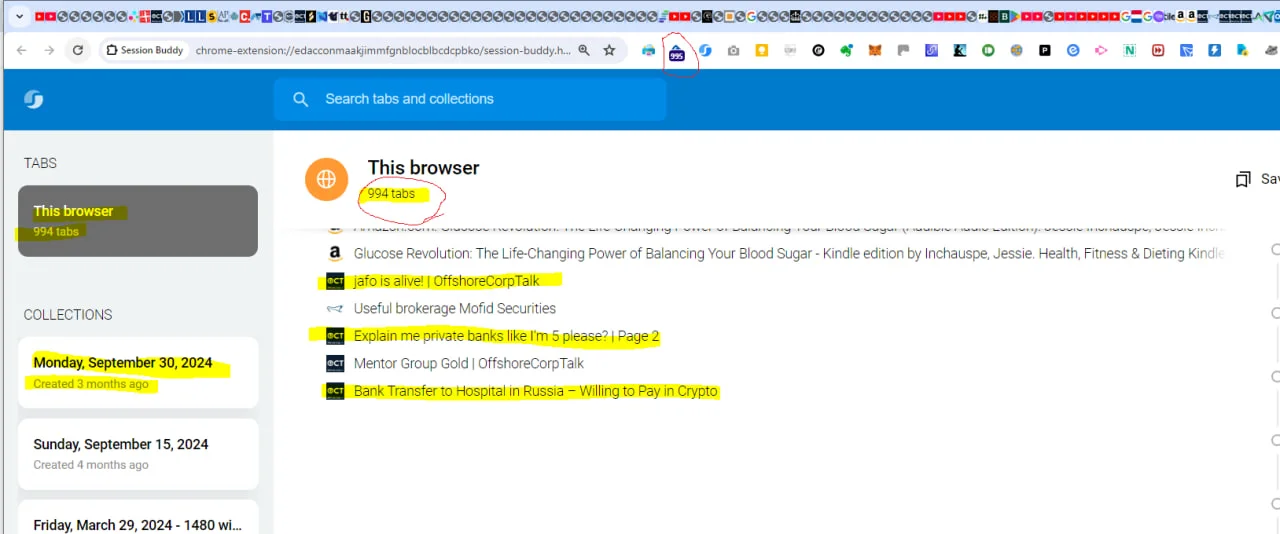Click the zoom magnifier icon in address bar
Screen dimensions: 1280x534
click(x=584, y=50)
